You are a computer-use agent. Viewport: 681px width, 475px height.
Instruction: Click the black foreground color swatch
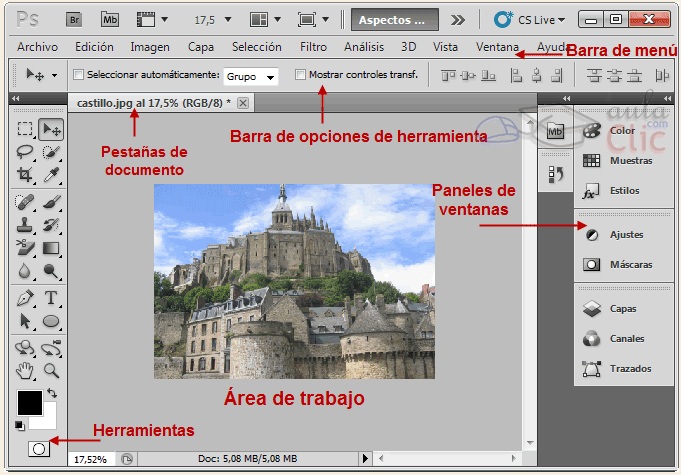click(30, 403)
